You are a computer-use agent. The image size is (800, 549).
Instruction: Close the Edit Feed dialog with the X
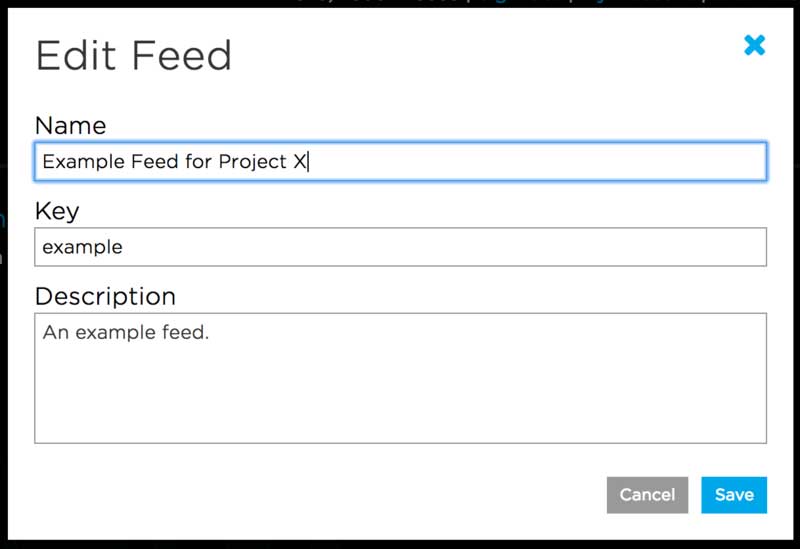point(754,45)
